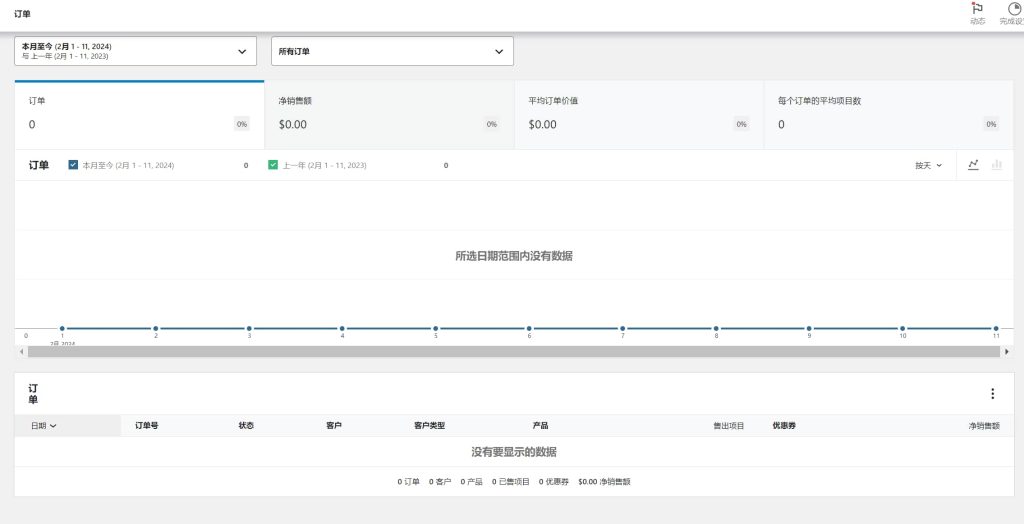The height and width of the screenshot is (524, 1024).
Task: Click the day 6 data point on chart
Action: coord(529,328)
